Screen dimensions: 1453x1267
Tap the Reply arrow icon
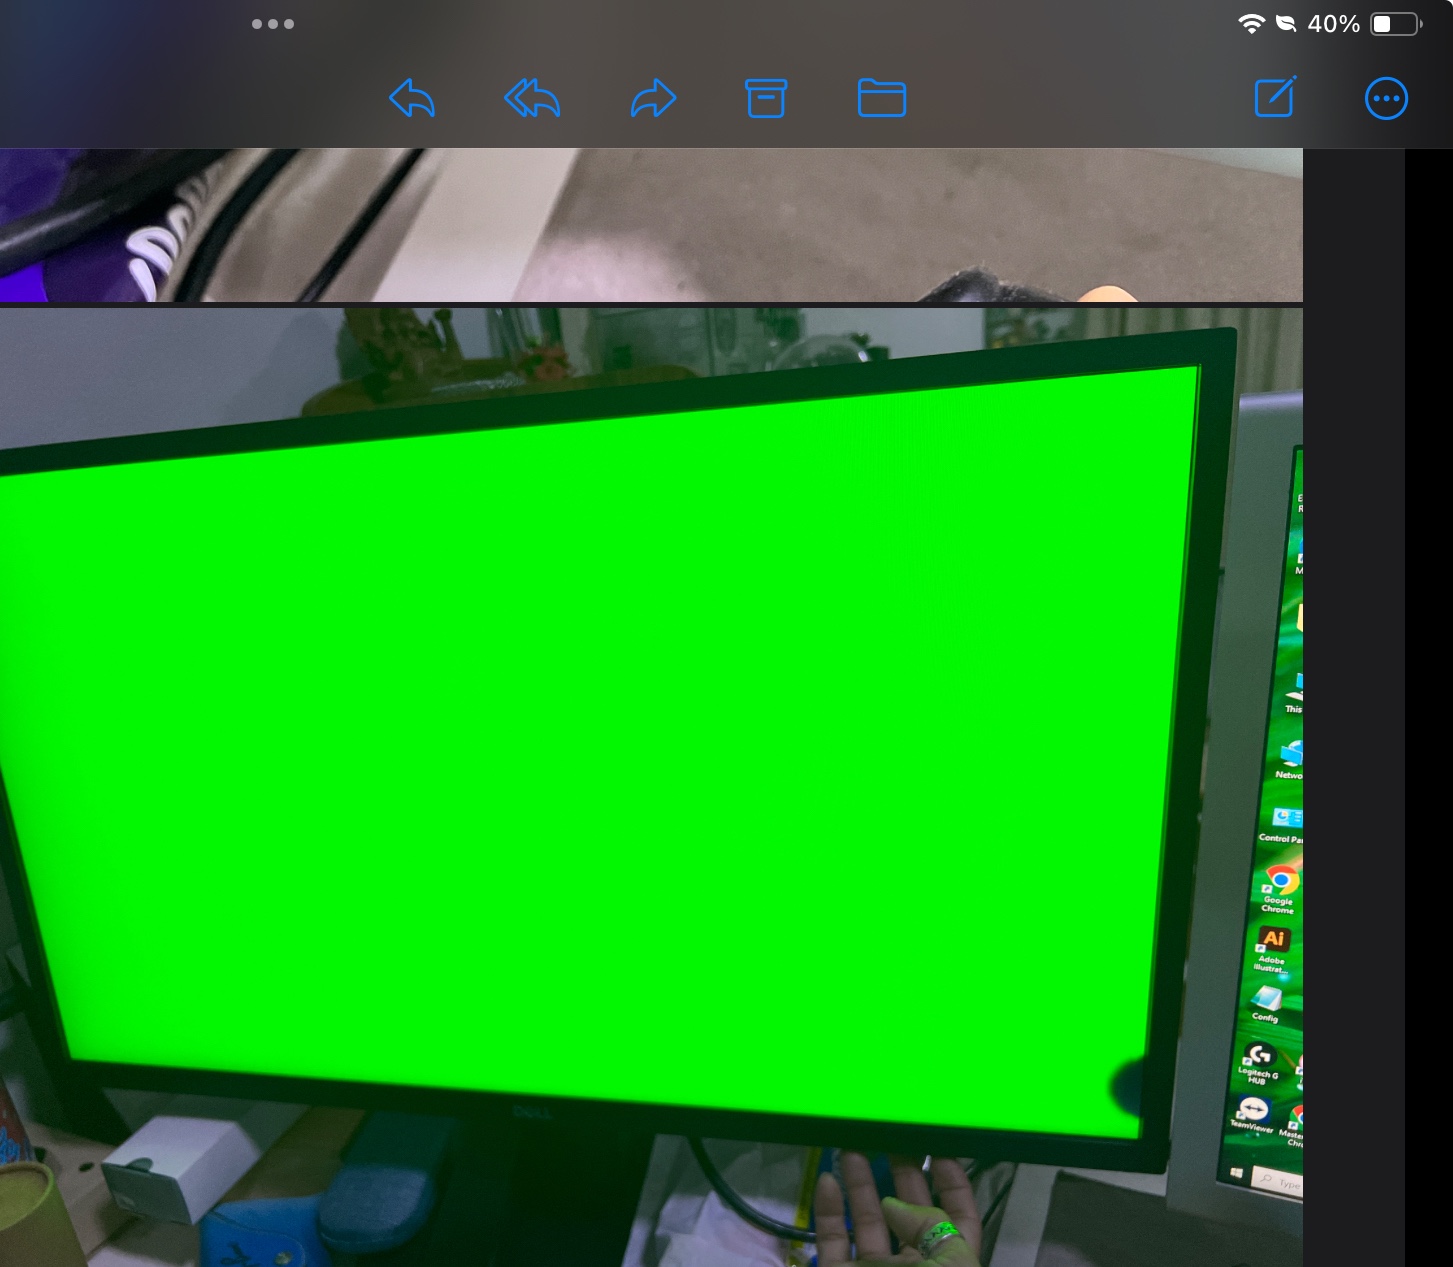(x=412, y=98)
